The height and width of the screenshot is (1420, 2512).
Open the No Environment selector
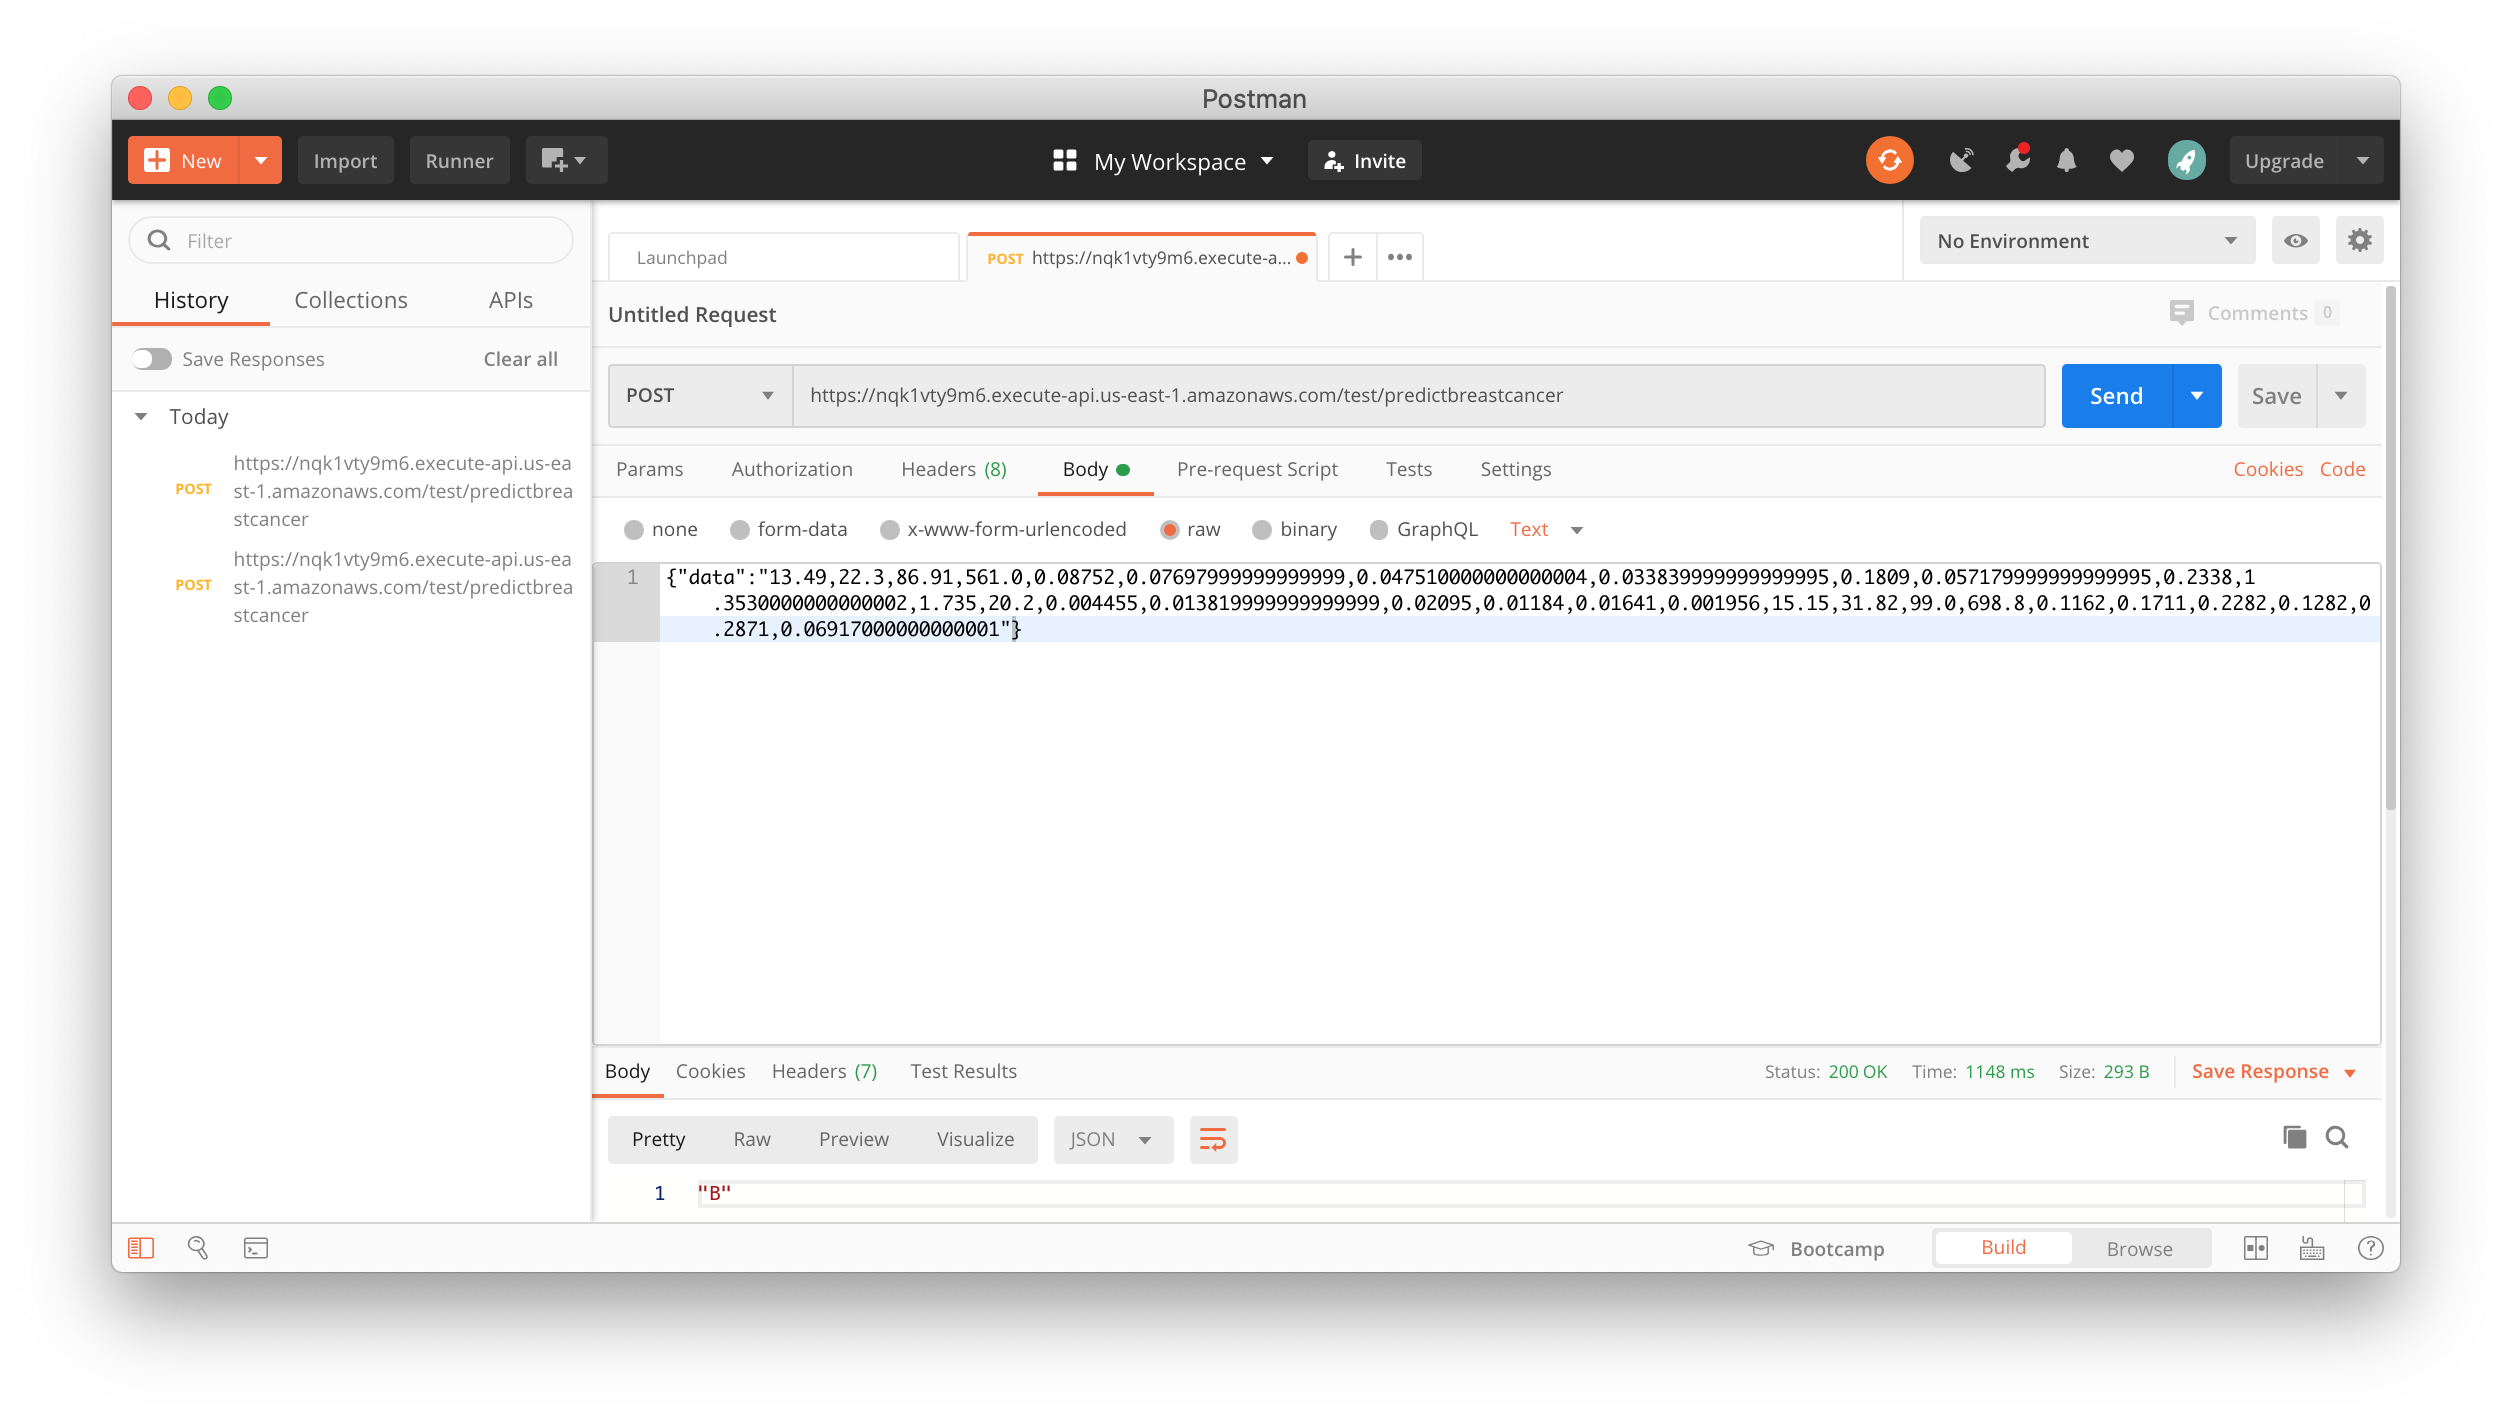[x=2087, y=241]
